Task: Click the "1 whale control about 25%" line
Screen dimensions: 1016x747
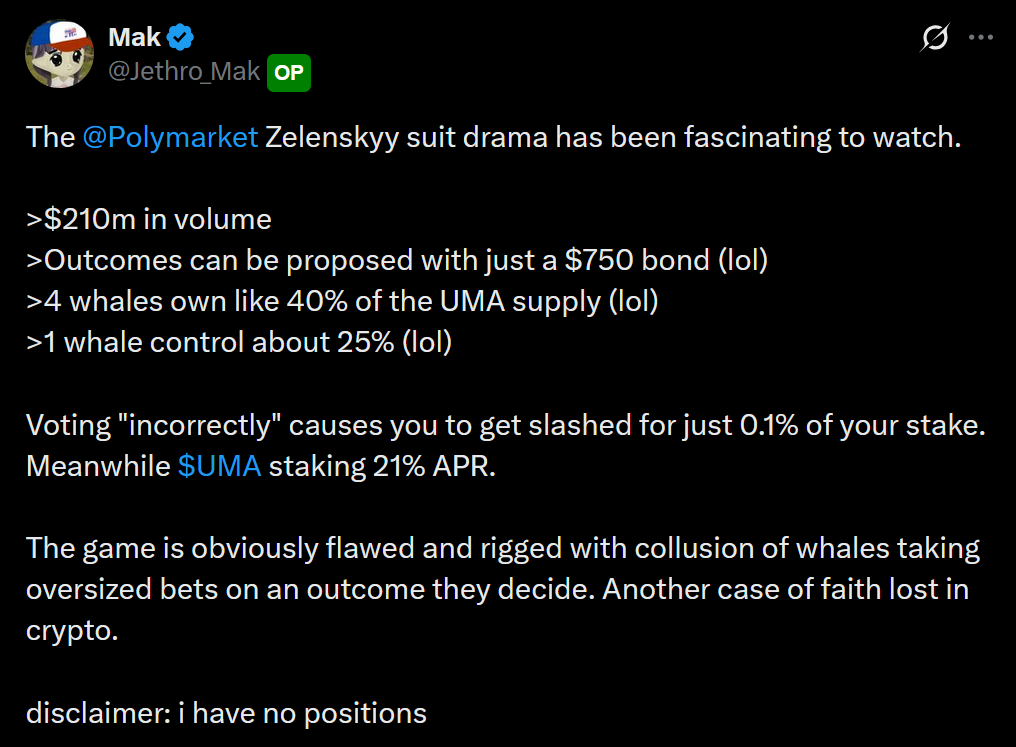Action: click(239, 342)
